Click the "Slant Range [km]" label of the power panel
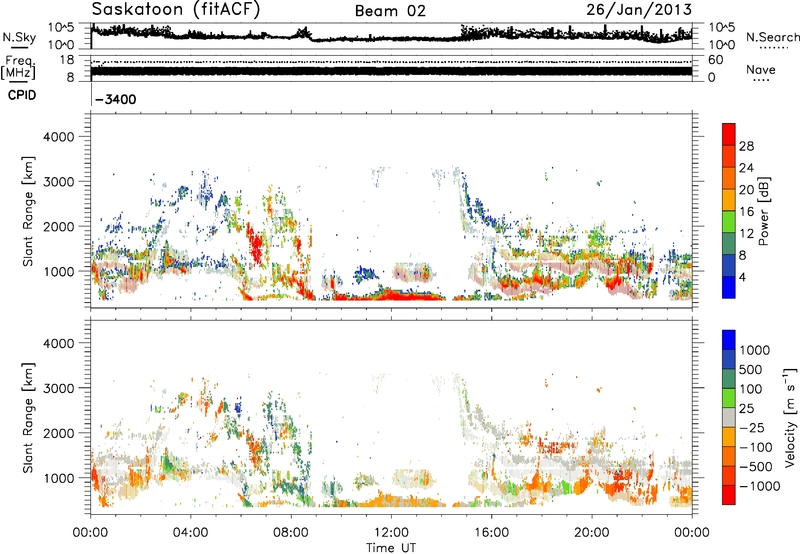The height and width of the screenshot is (554, 800). 29,211
